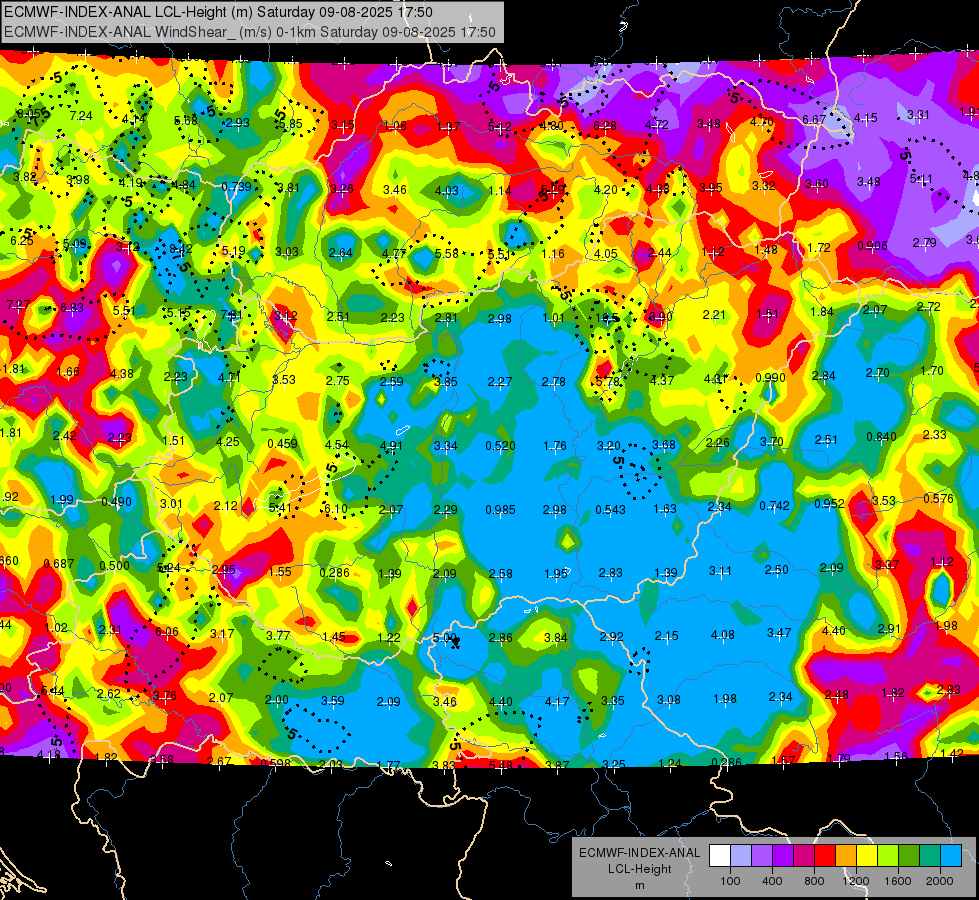Click the LCL-Height title line at top
The width and height of the screenshot is (979, 900).
[x=218, y=12]
